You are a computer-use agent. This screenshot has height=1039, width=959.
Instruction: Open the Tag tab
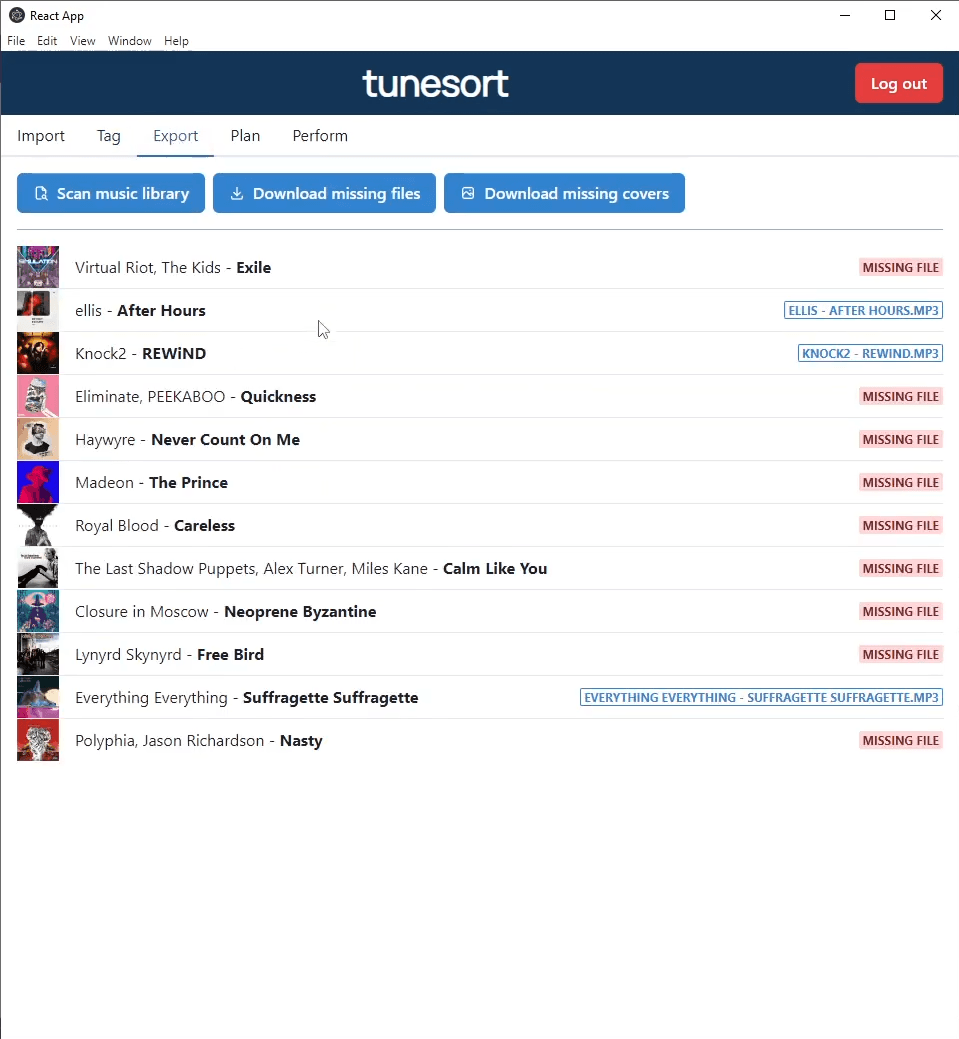pyautogui.click(x=109, y=136)
